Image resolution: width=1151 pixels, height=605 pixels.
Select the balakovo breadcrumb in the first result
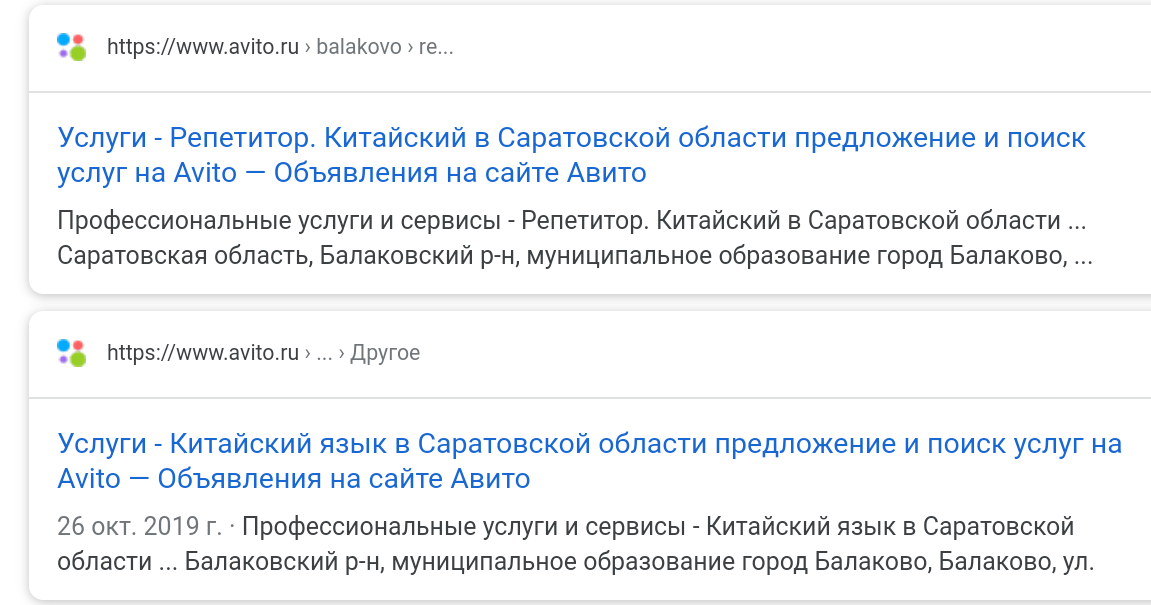click(x=359, y=47)
